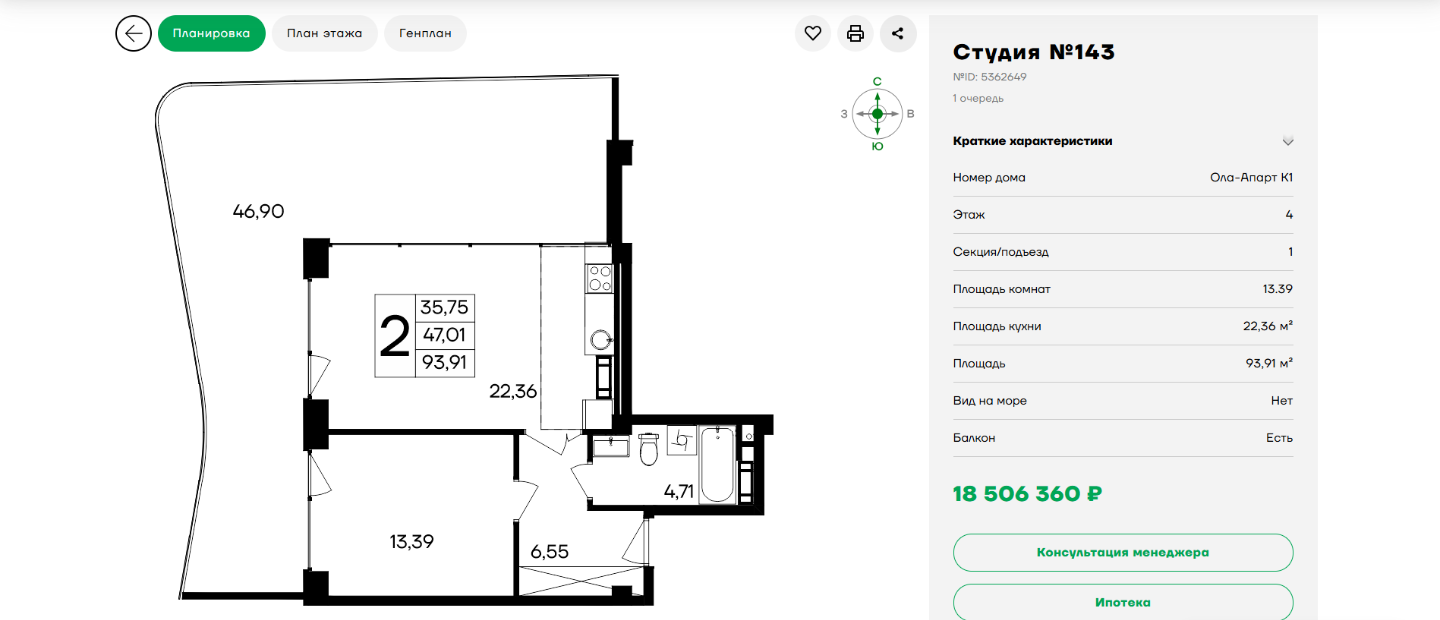Click the Номер дома value Ола-Апарт К1
Screen dimensions: 1440x620
tap(1252, 178)
